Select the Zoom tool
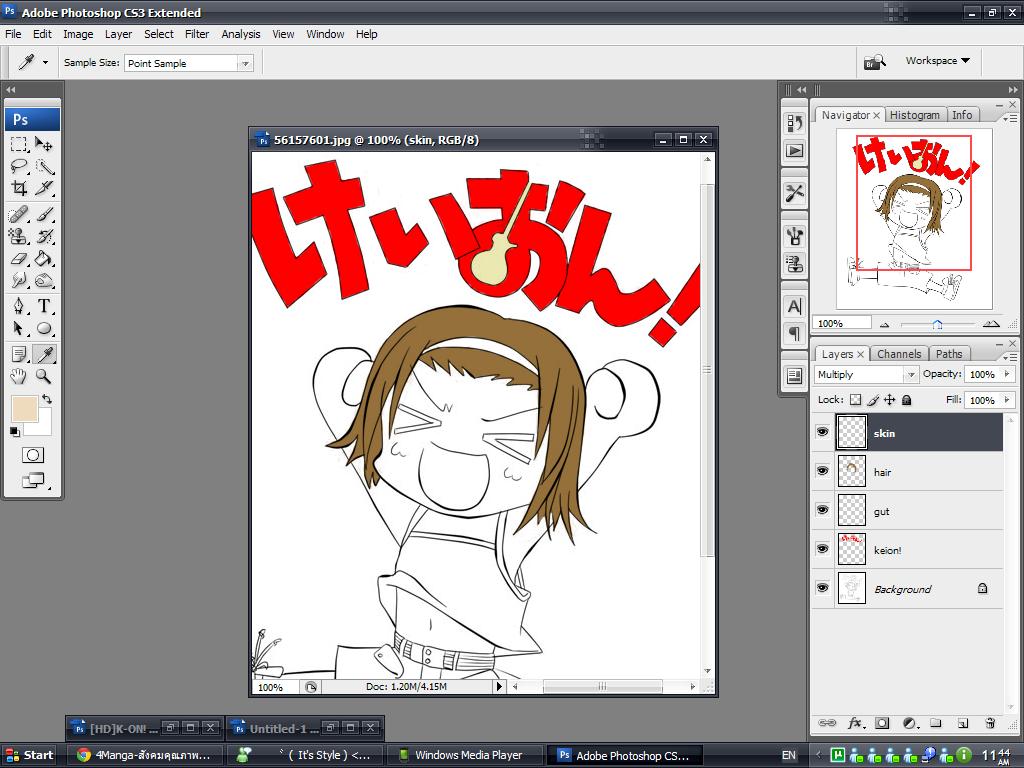This screenshot has height=768, width=1024. [44, 376]
